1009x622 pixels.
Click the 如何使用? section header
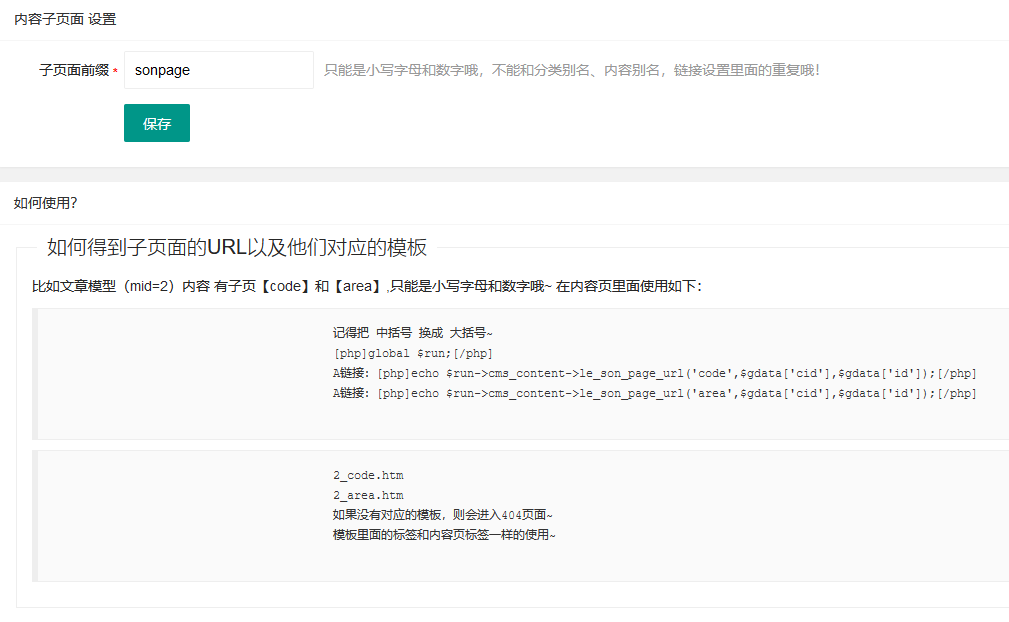pos(46,203)
